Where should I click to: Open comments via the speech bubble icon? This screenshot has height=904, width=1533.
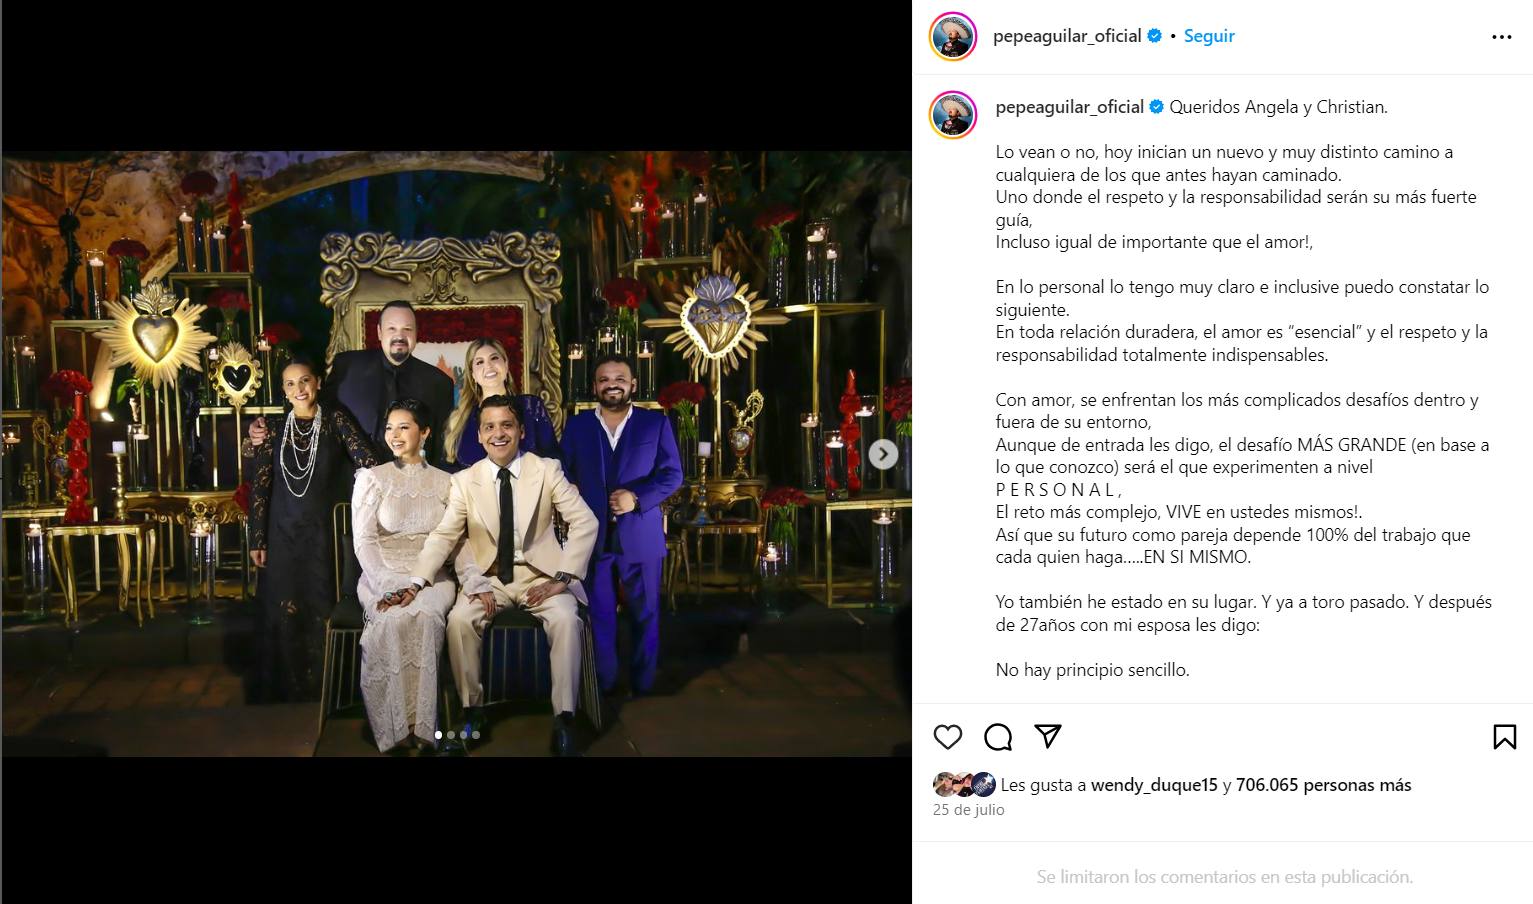998,737
